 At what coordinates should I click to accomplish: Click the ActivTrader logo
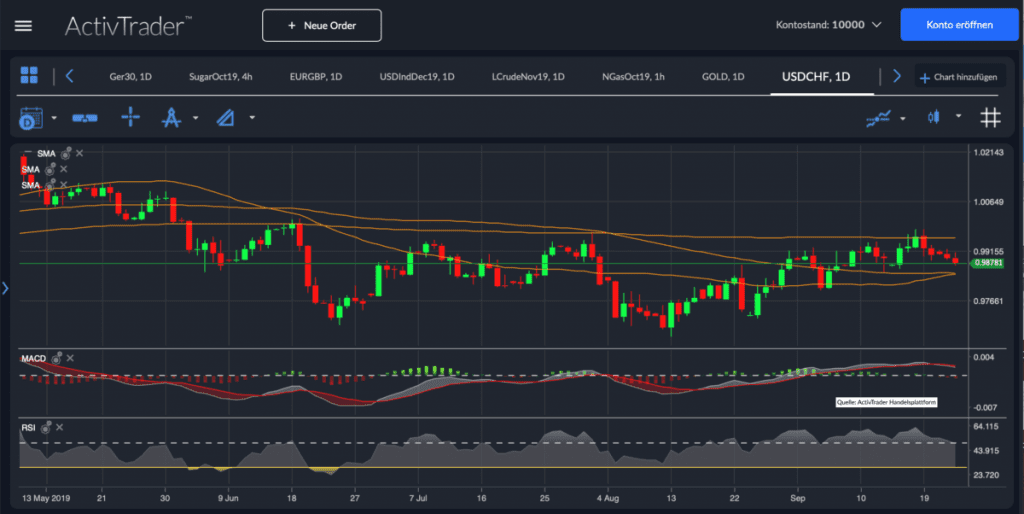click(128, 26)
